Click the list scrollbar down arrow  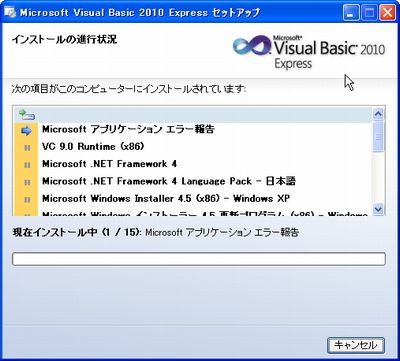pyautogui.click(x=378, y=209)
